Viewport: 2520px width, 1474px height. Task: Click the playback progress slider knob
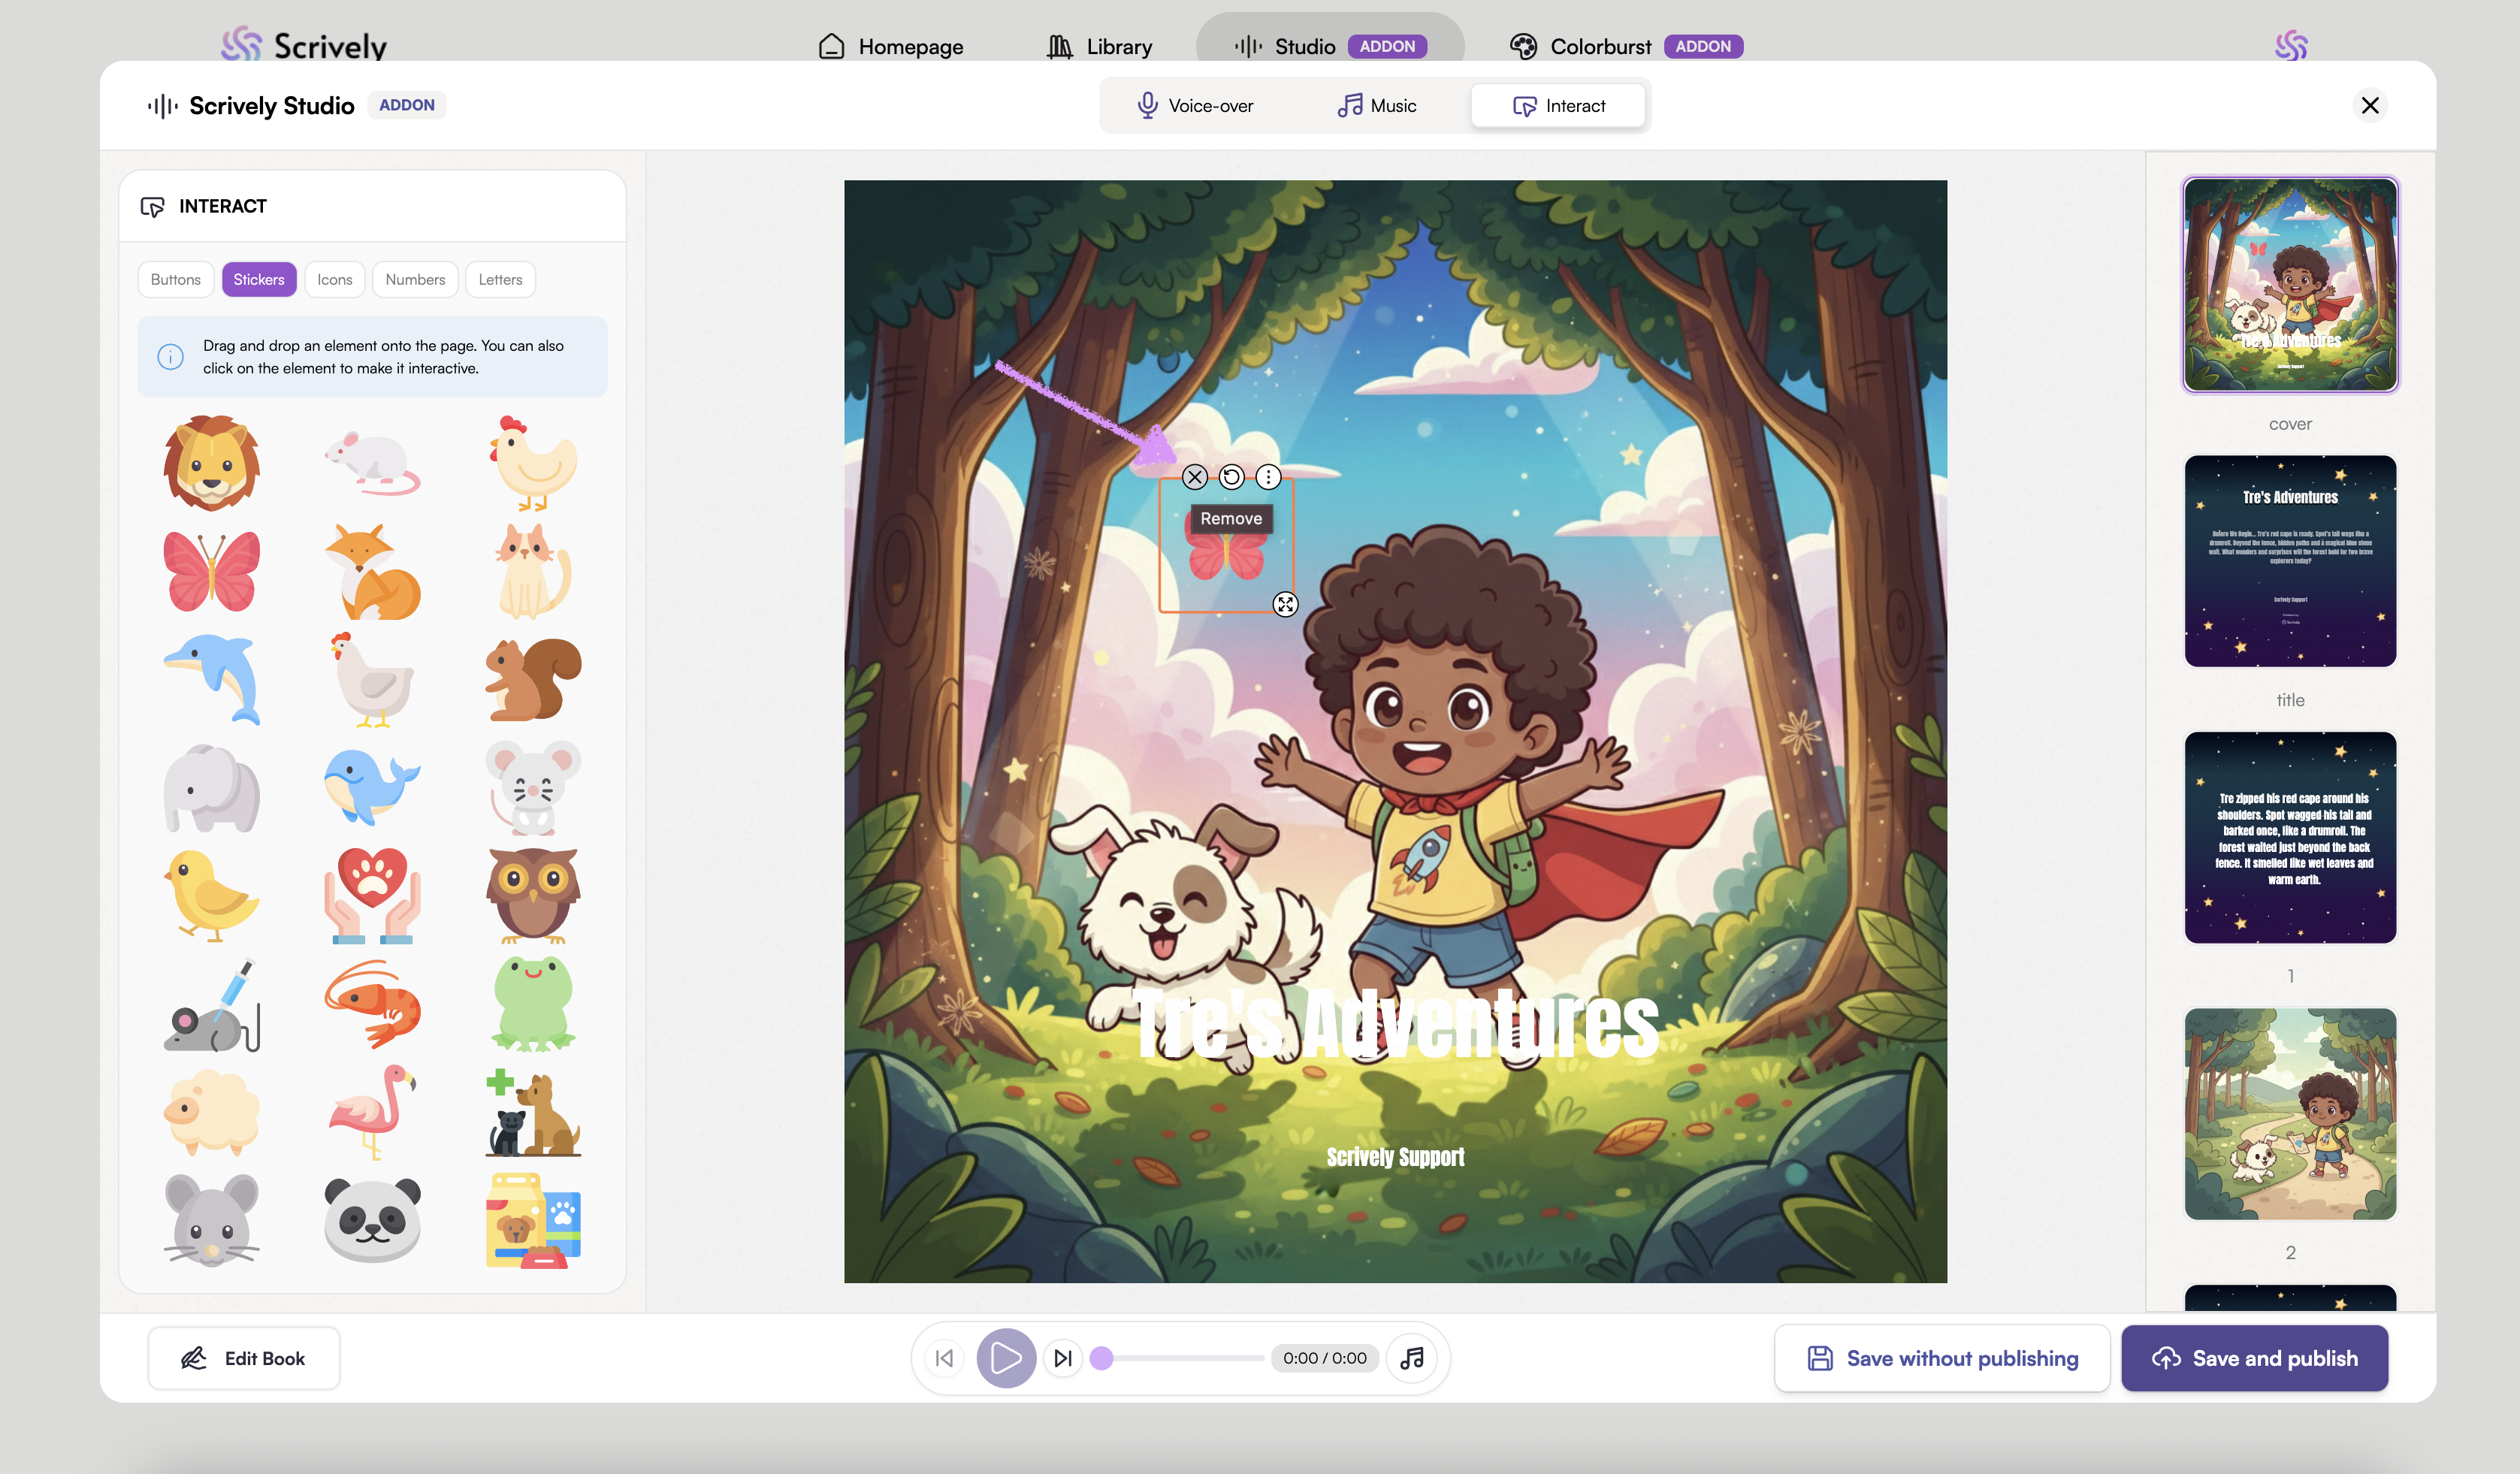coord(1101,1358)
